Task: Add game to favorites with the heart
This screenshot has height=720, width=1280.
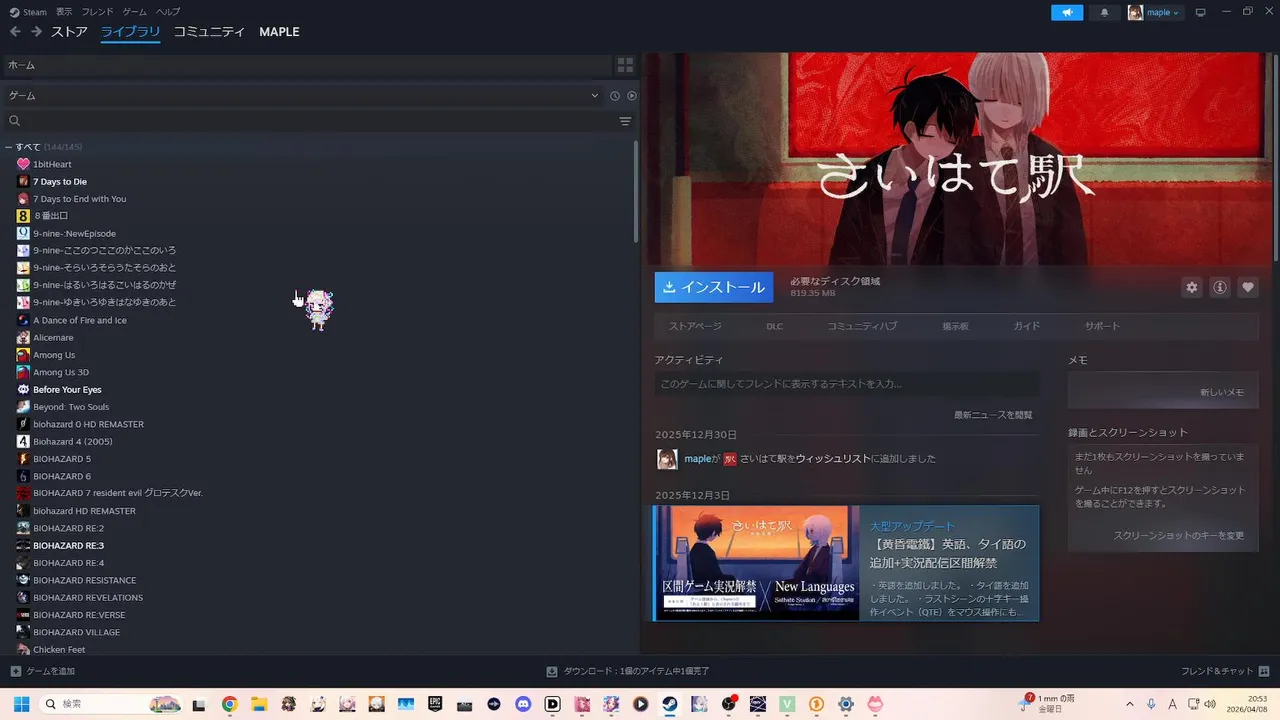Action: click(x=1248, y=287)
